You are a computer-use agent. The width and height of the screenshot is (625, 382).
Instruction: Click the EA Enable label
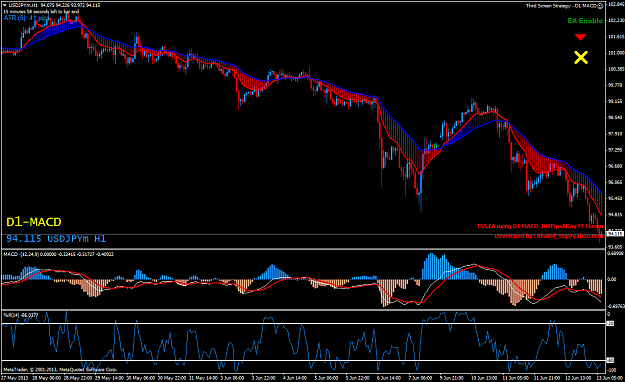[x=585, y=21]
